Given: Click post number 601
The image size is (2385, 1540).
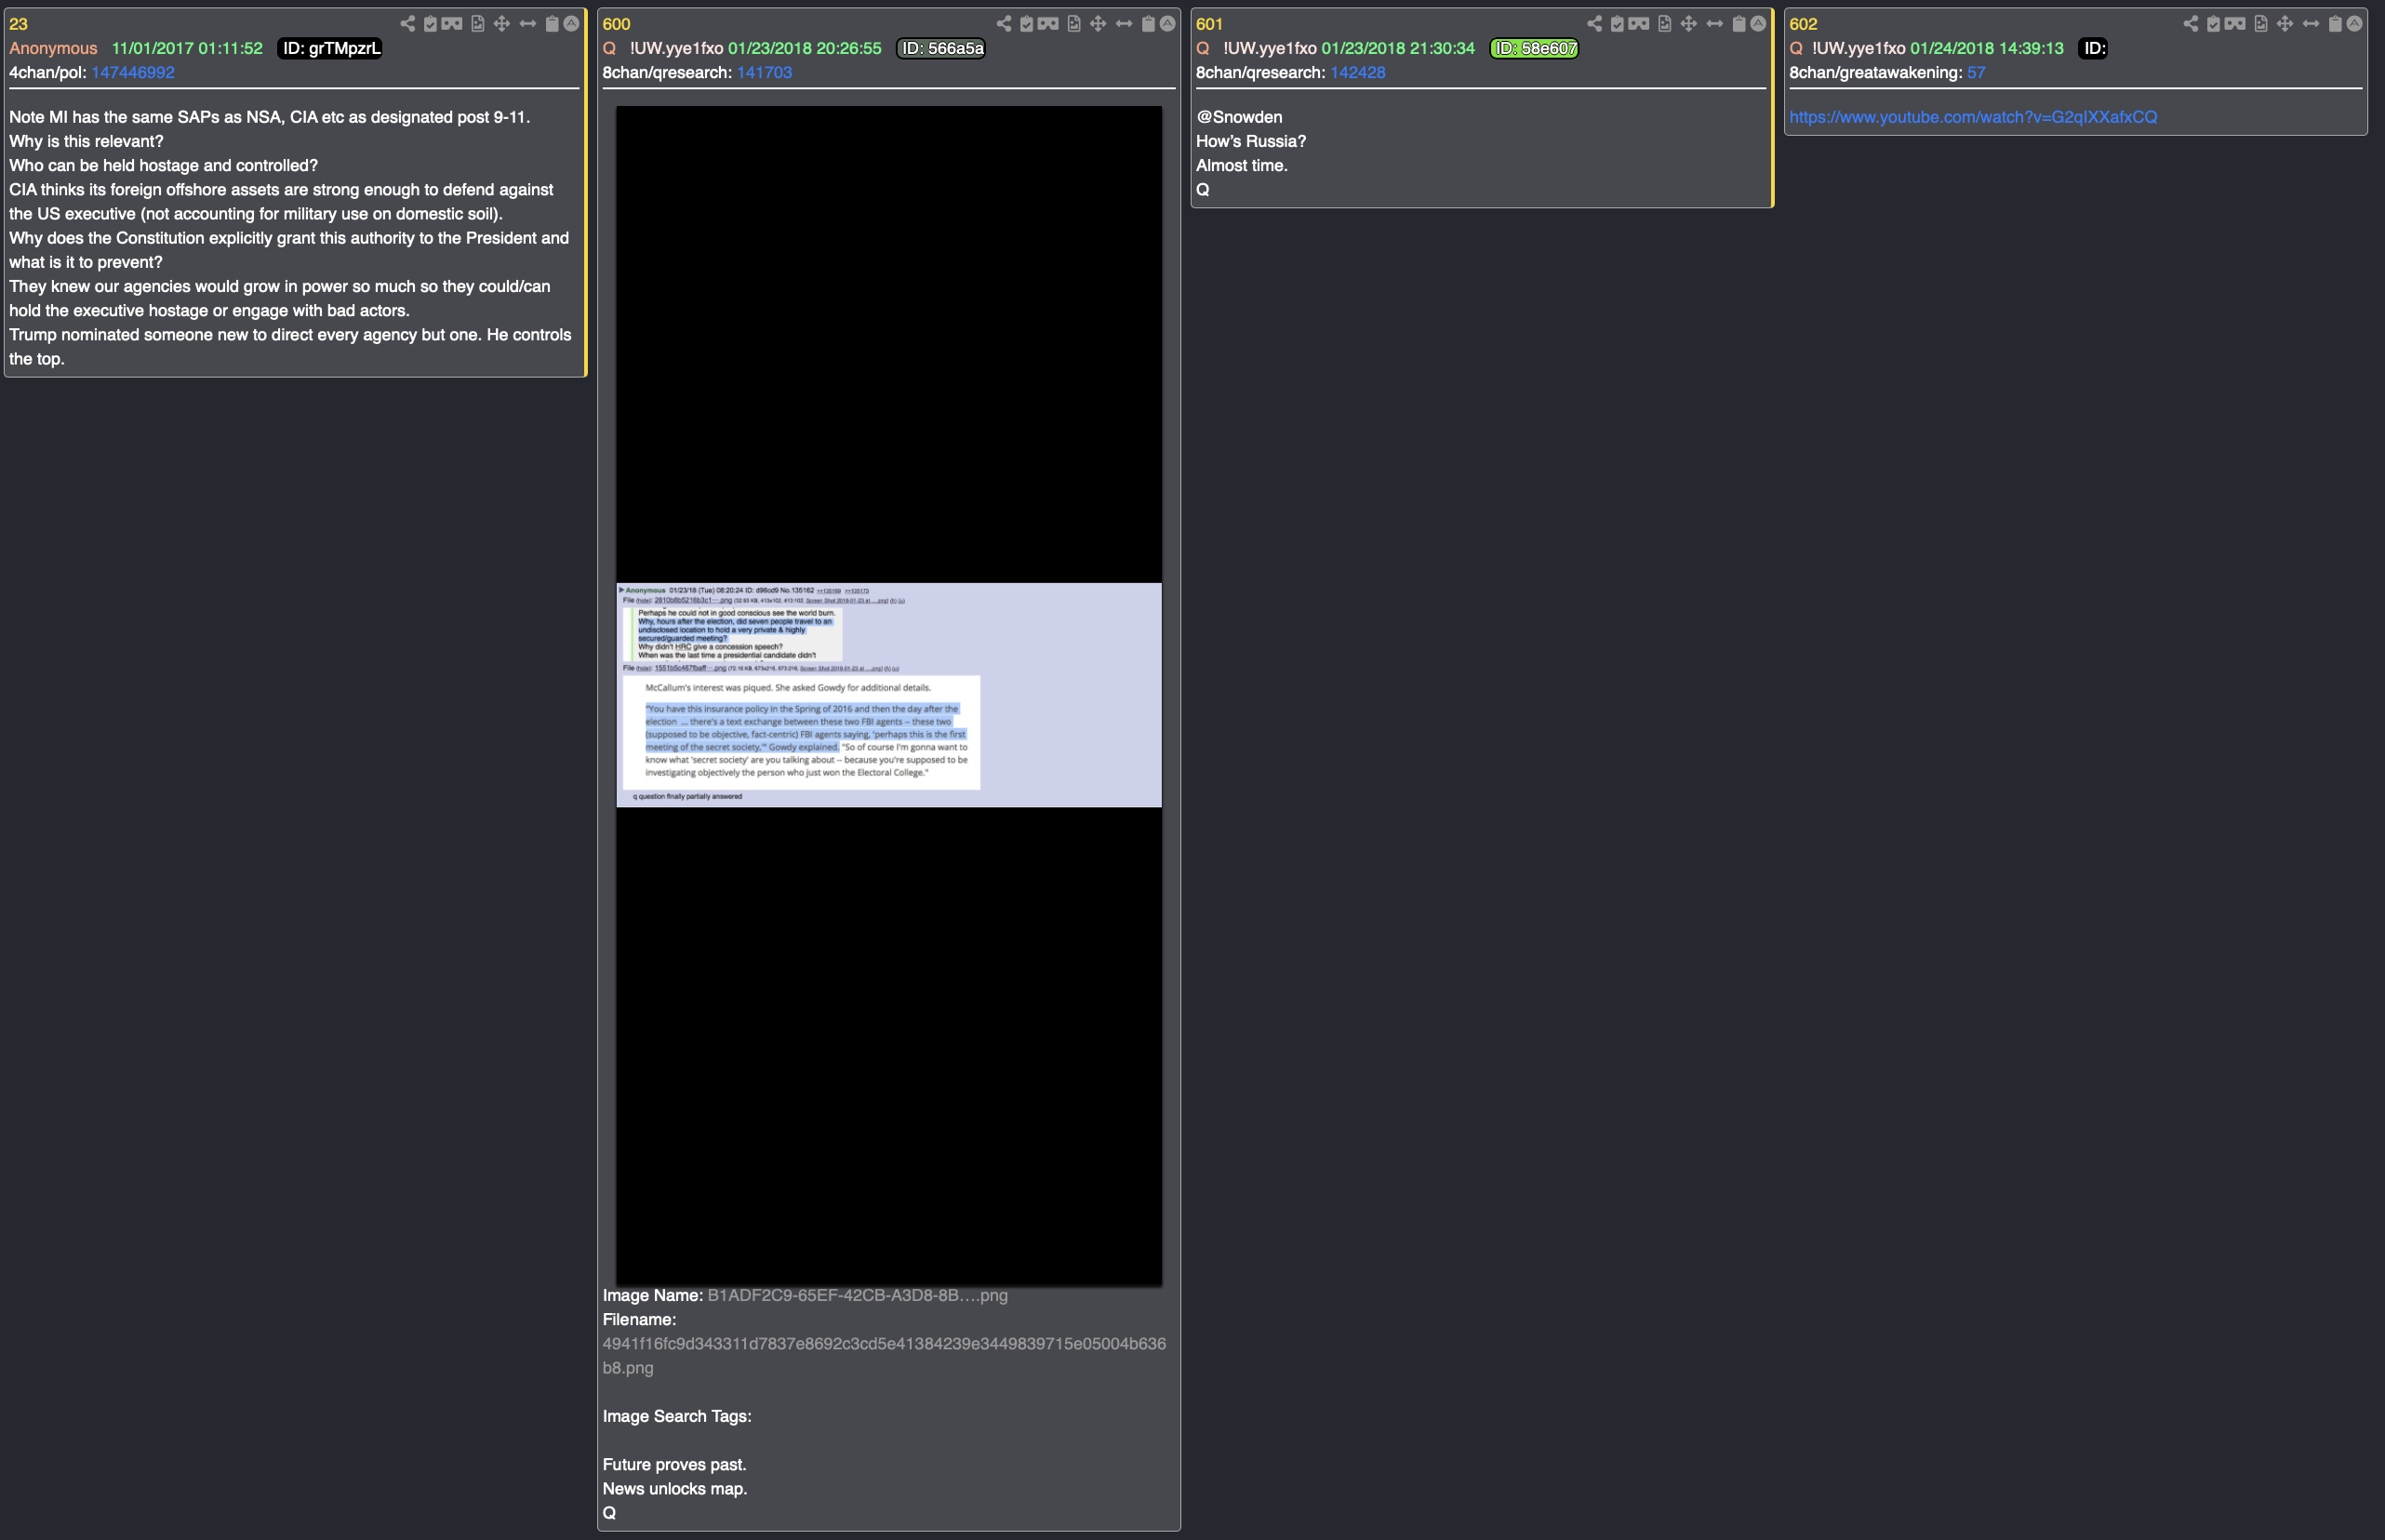Looking at the screenshot, I should [x=1209, y=24].
